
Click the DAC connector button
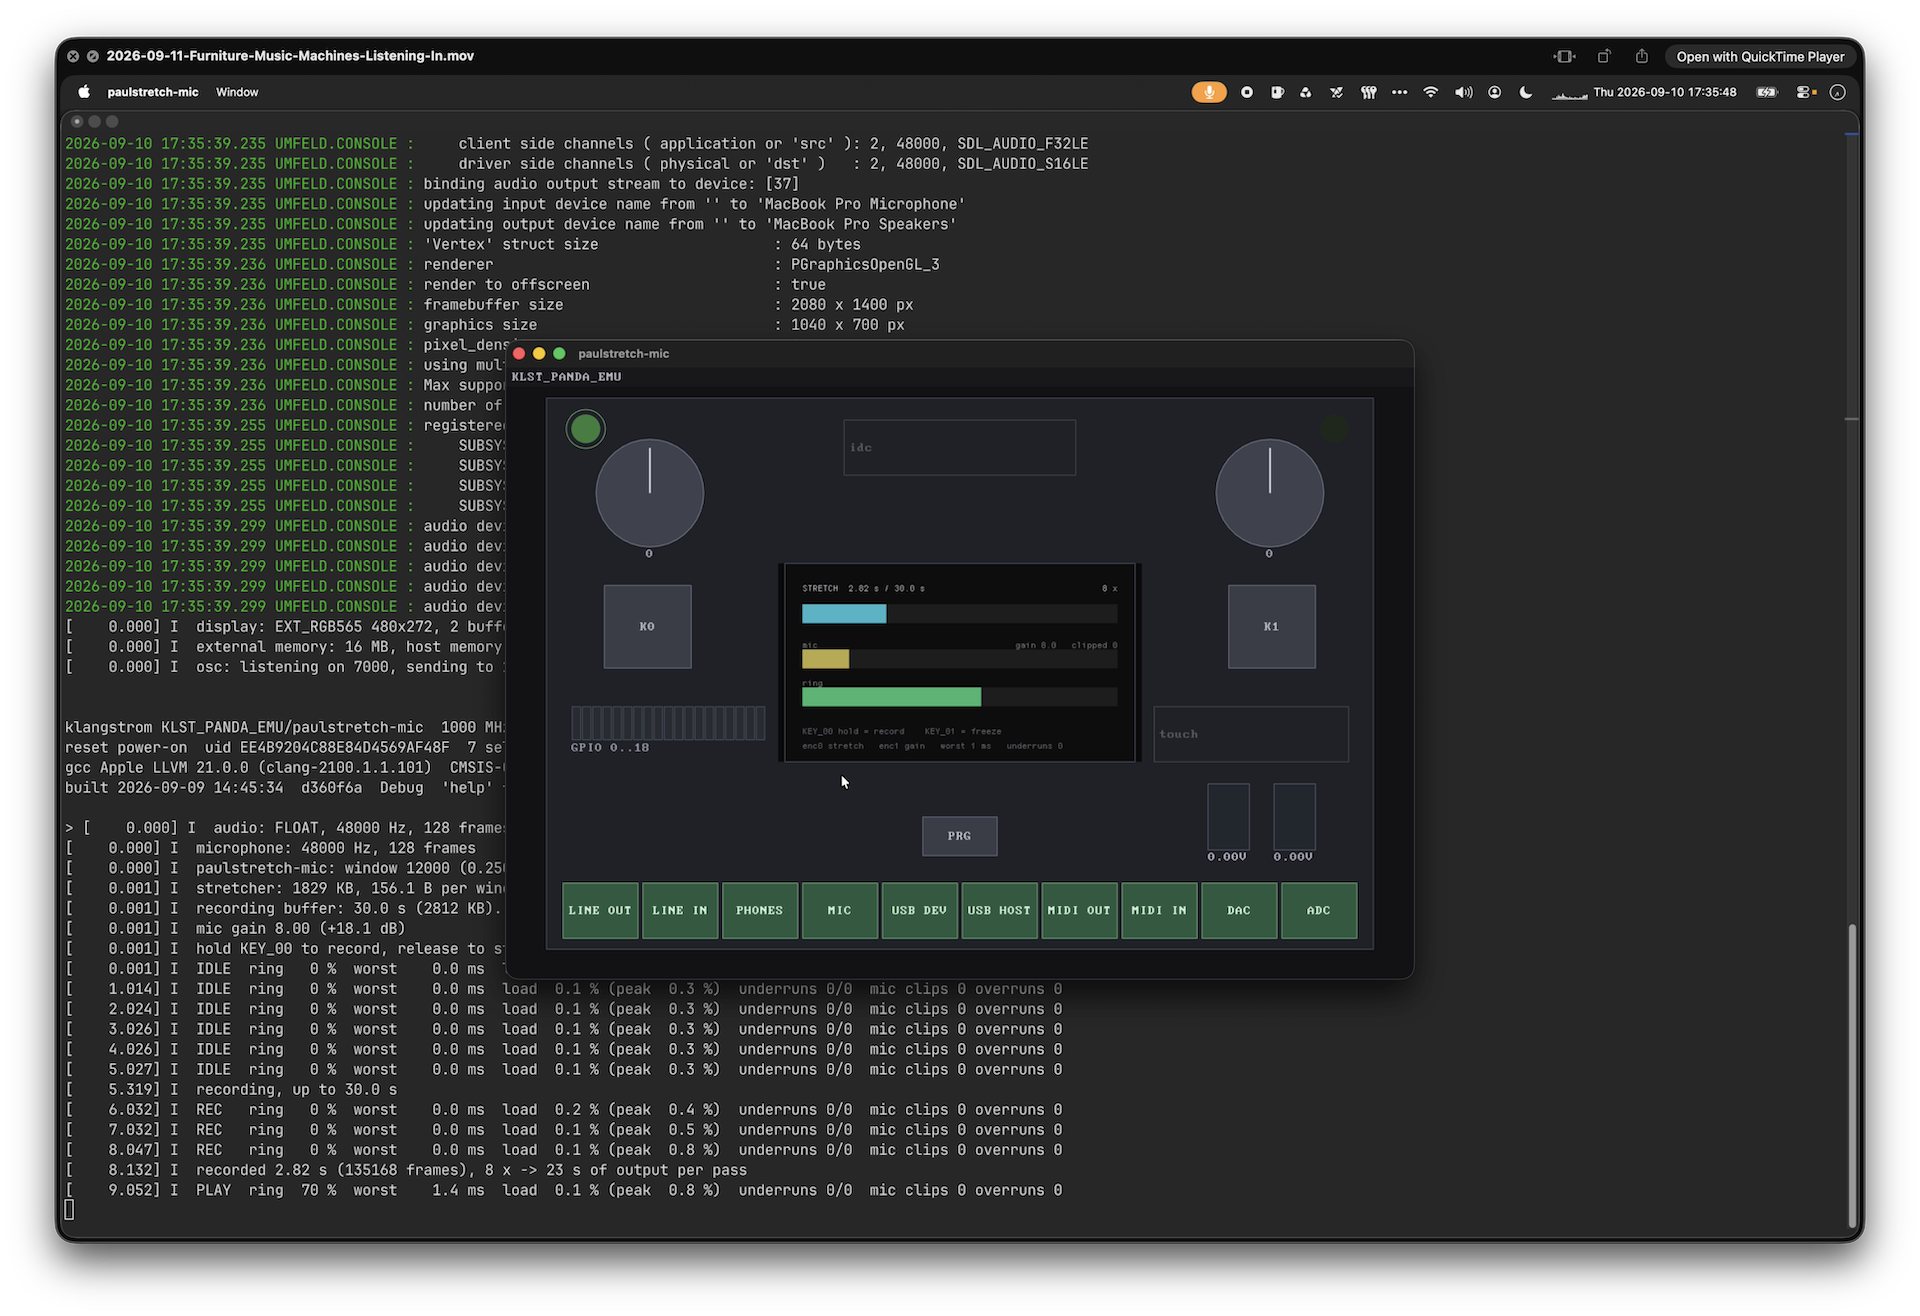coord(1239,910)
